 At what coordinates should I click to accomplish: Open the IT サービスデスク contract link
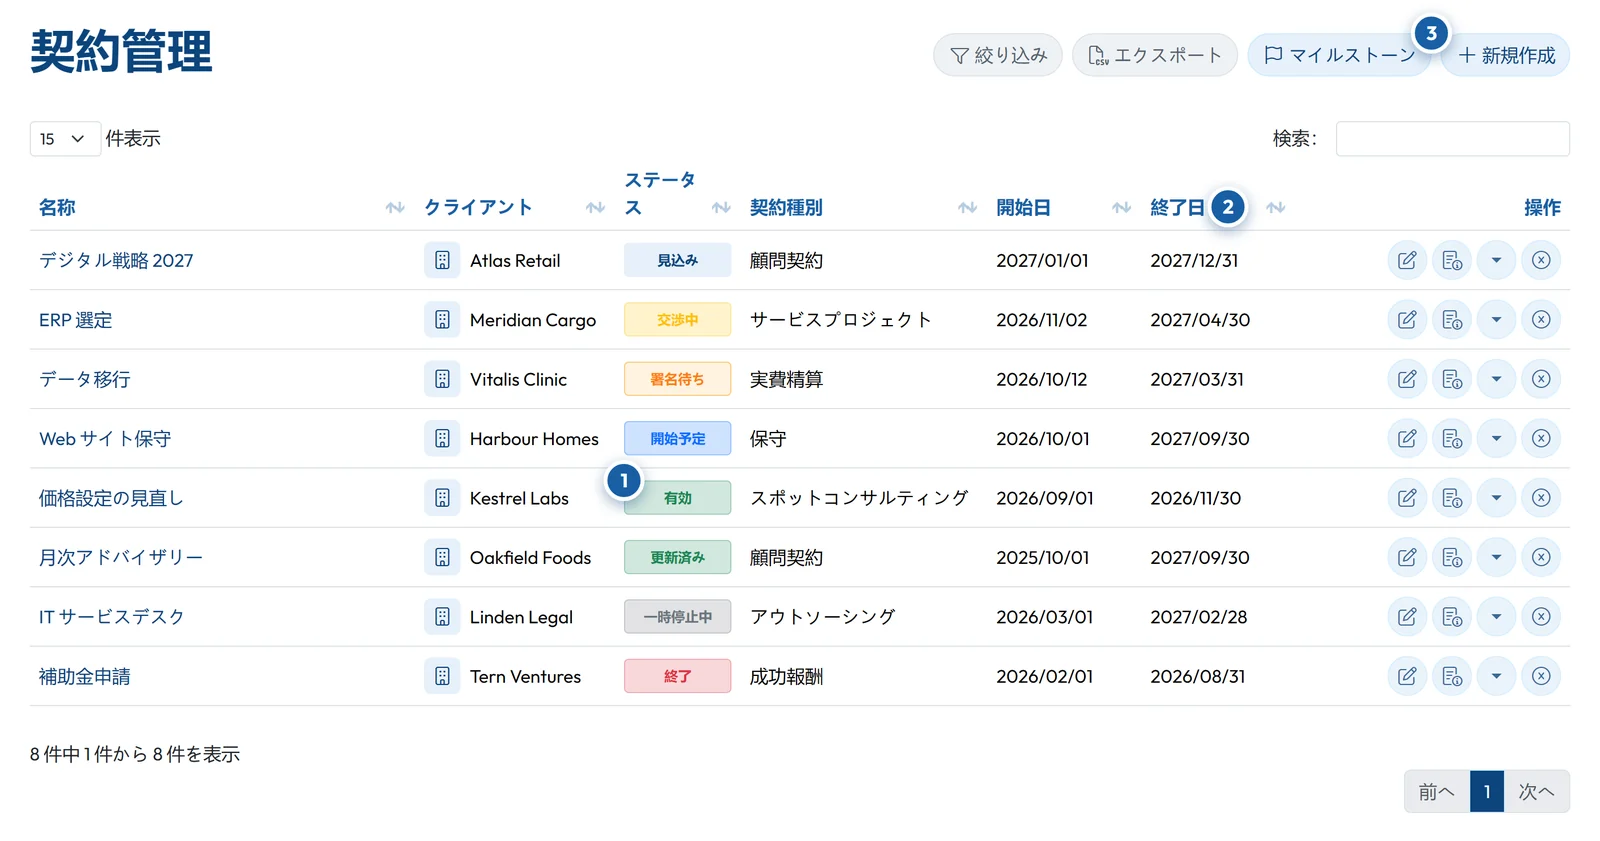112,617
